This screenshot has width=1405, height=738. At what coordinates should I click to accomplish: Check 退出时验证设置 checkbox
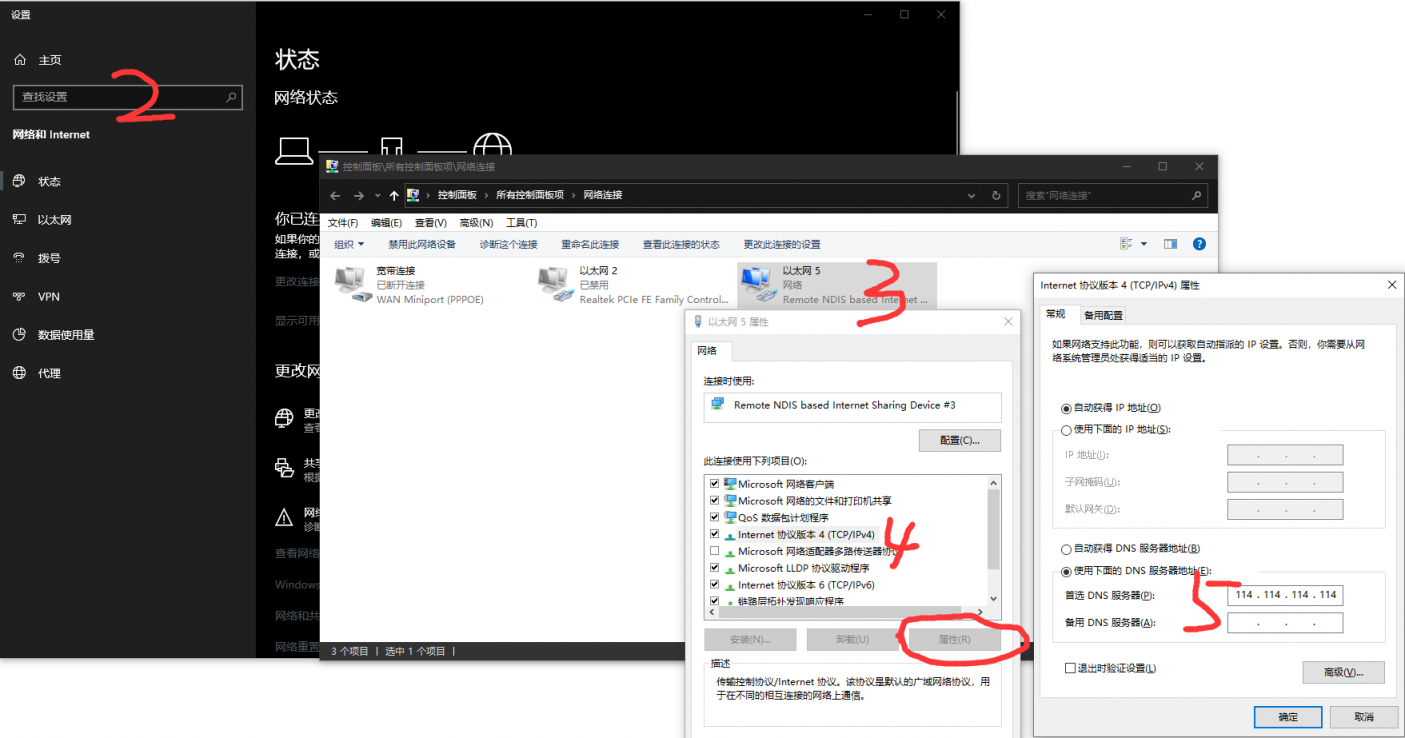(x=1070, y=668)
